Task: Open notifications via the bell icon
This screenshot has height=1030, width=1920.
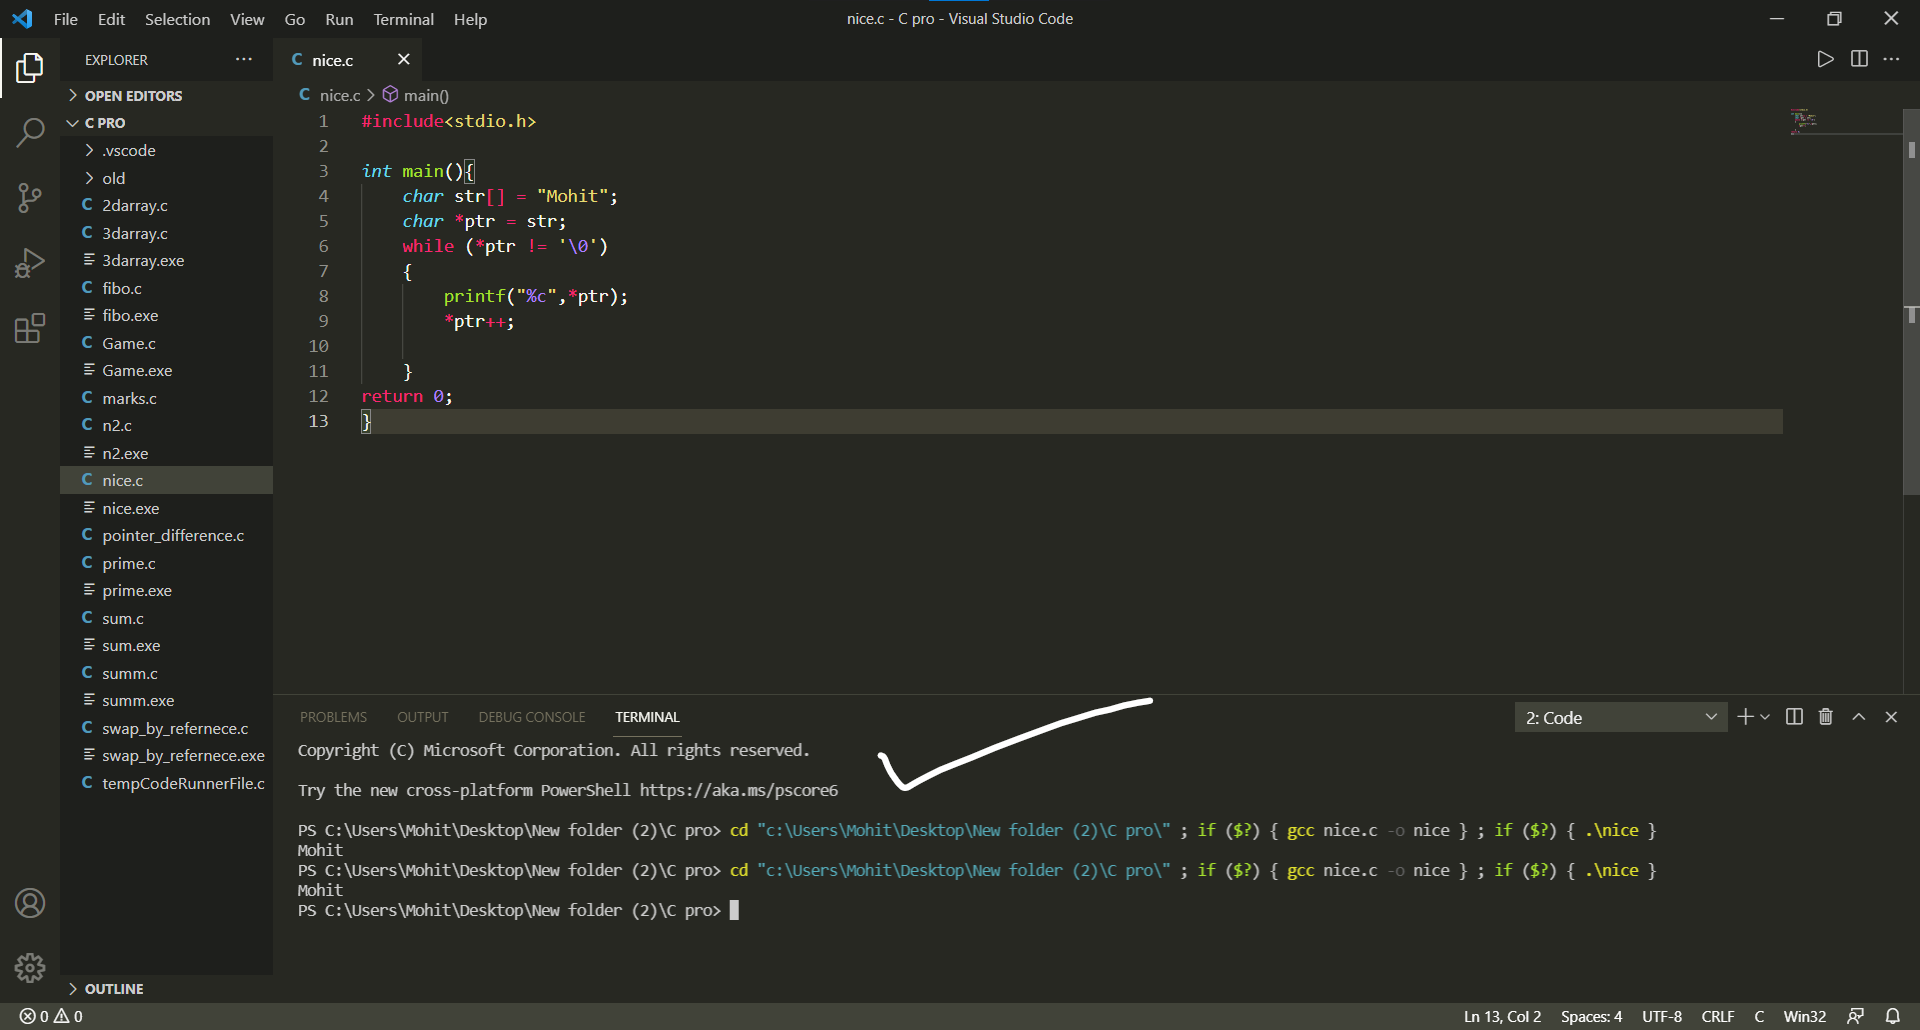Action: click(x=1895, y=1015)
